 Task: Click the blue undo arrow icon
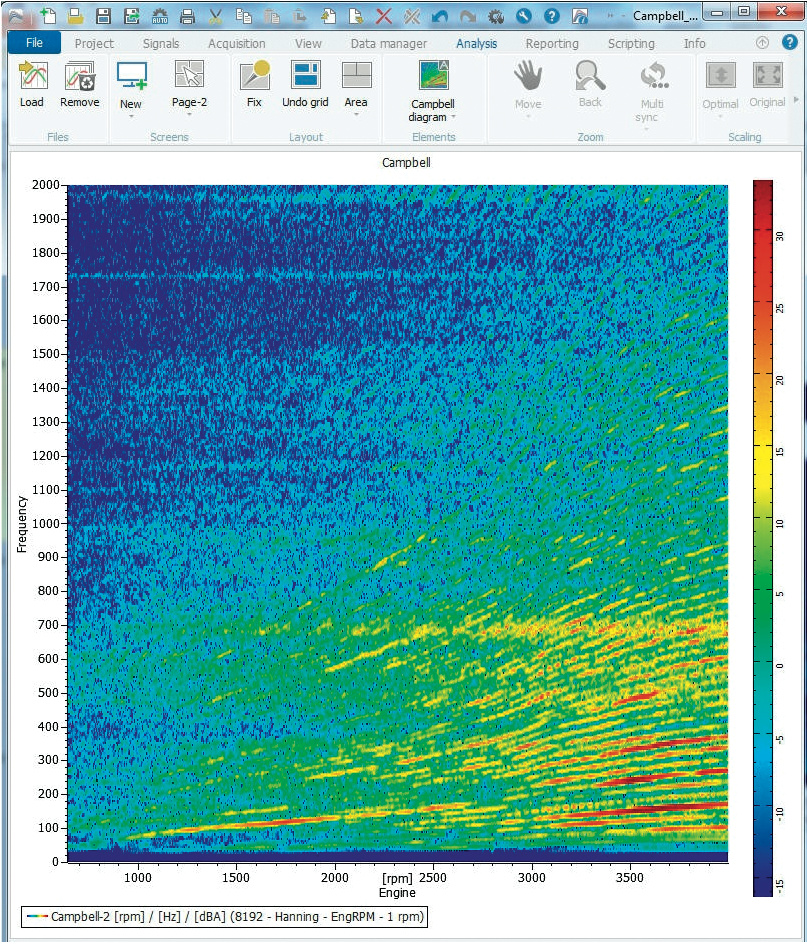click(x=439, y=16)
